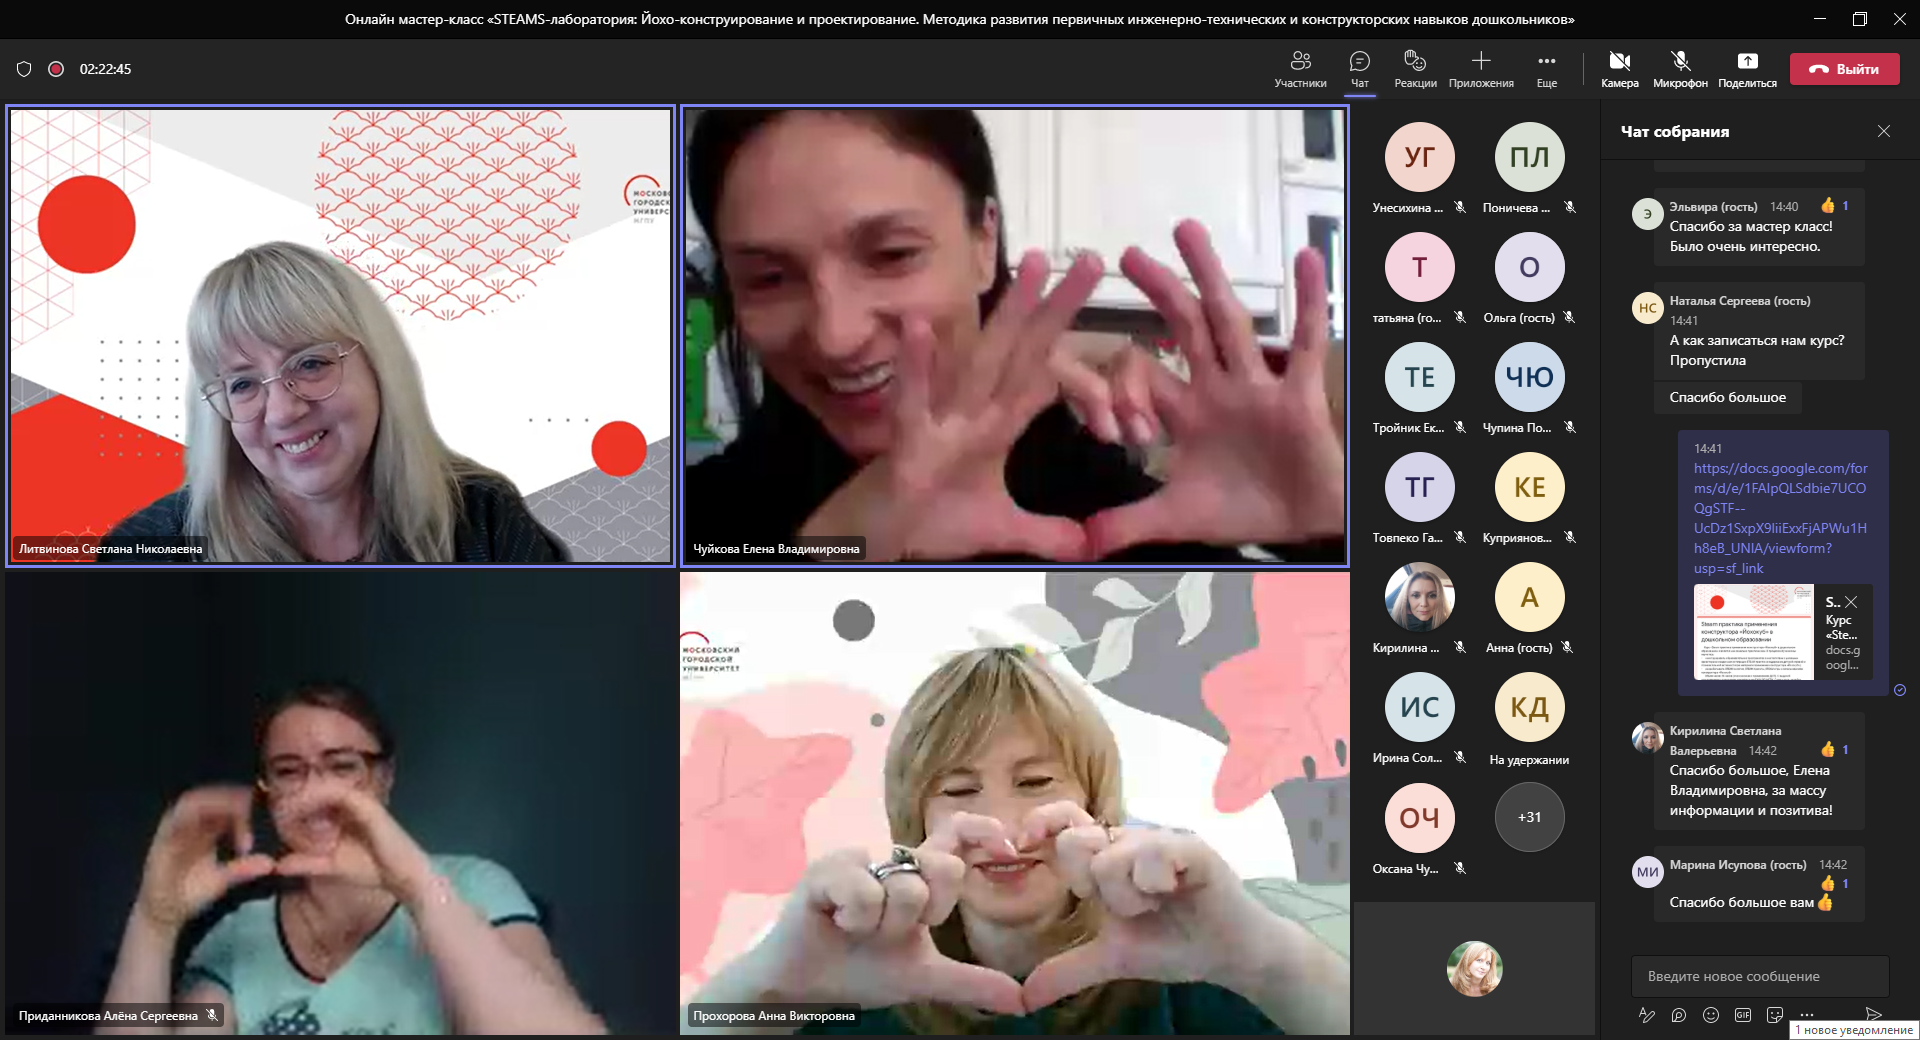Dismiss the link preview card in chat

tap(1851, 602)
